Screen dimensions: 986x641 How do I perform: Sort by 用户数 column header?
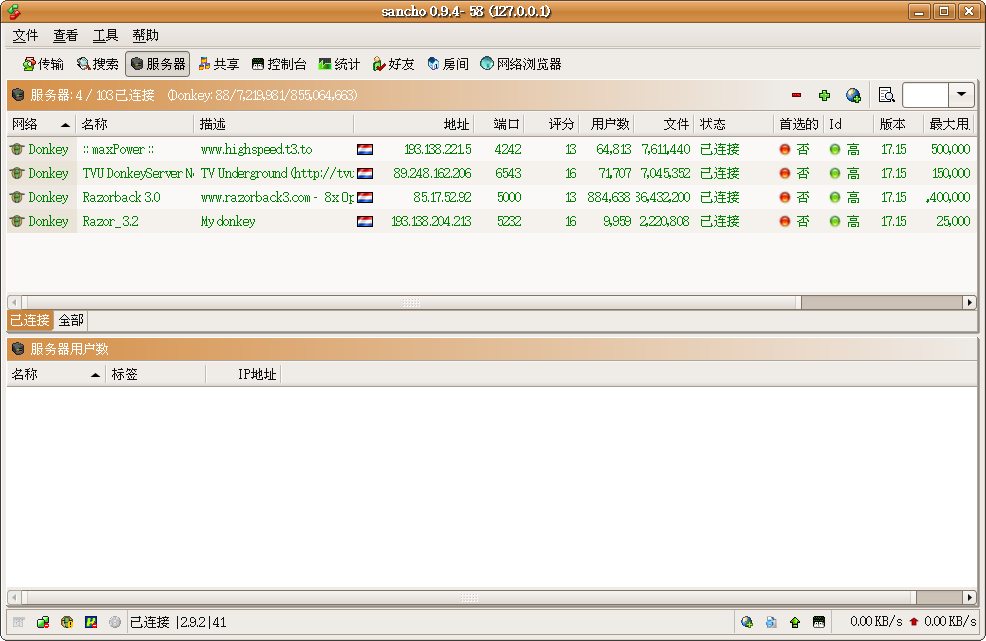click(607, 125)
